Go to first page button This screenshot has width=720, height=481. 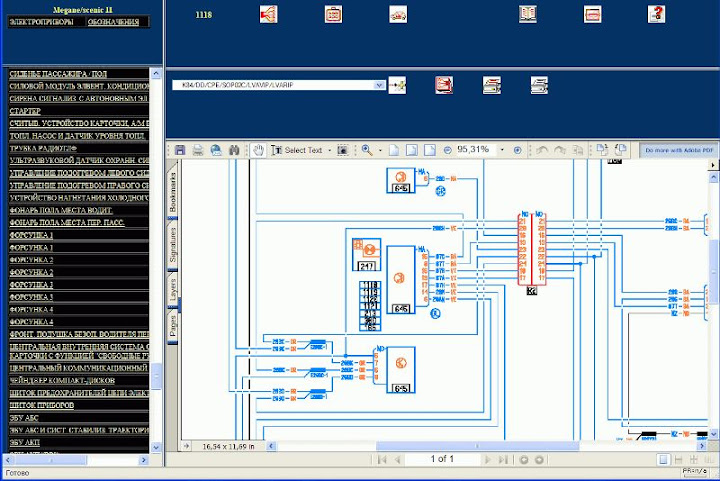tap(382, 459)
